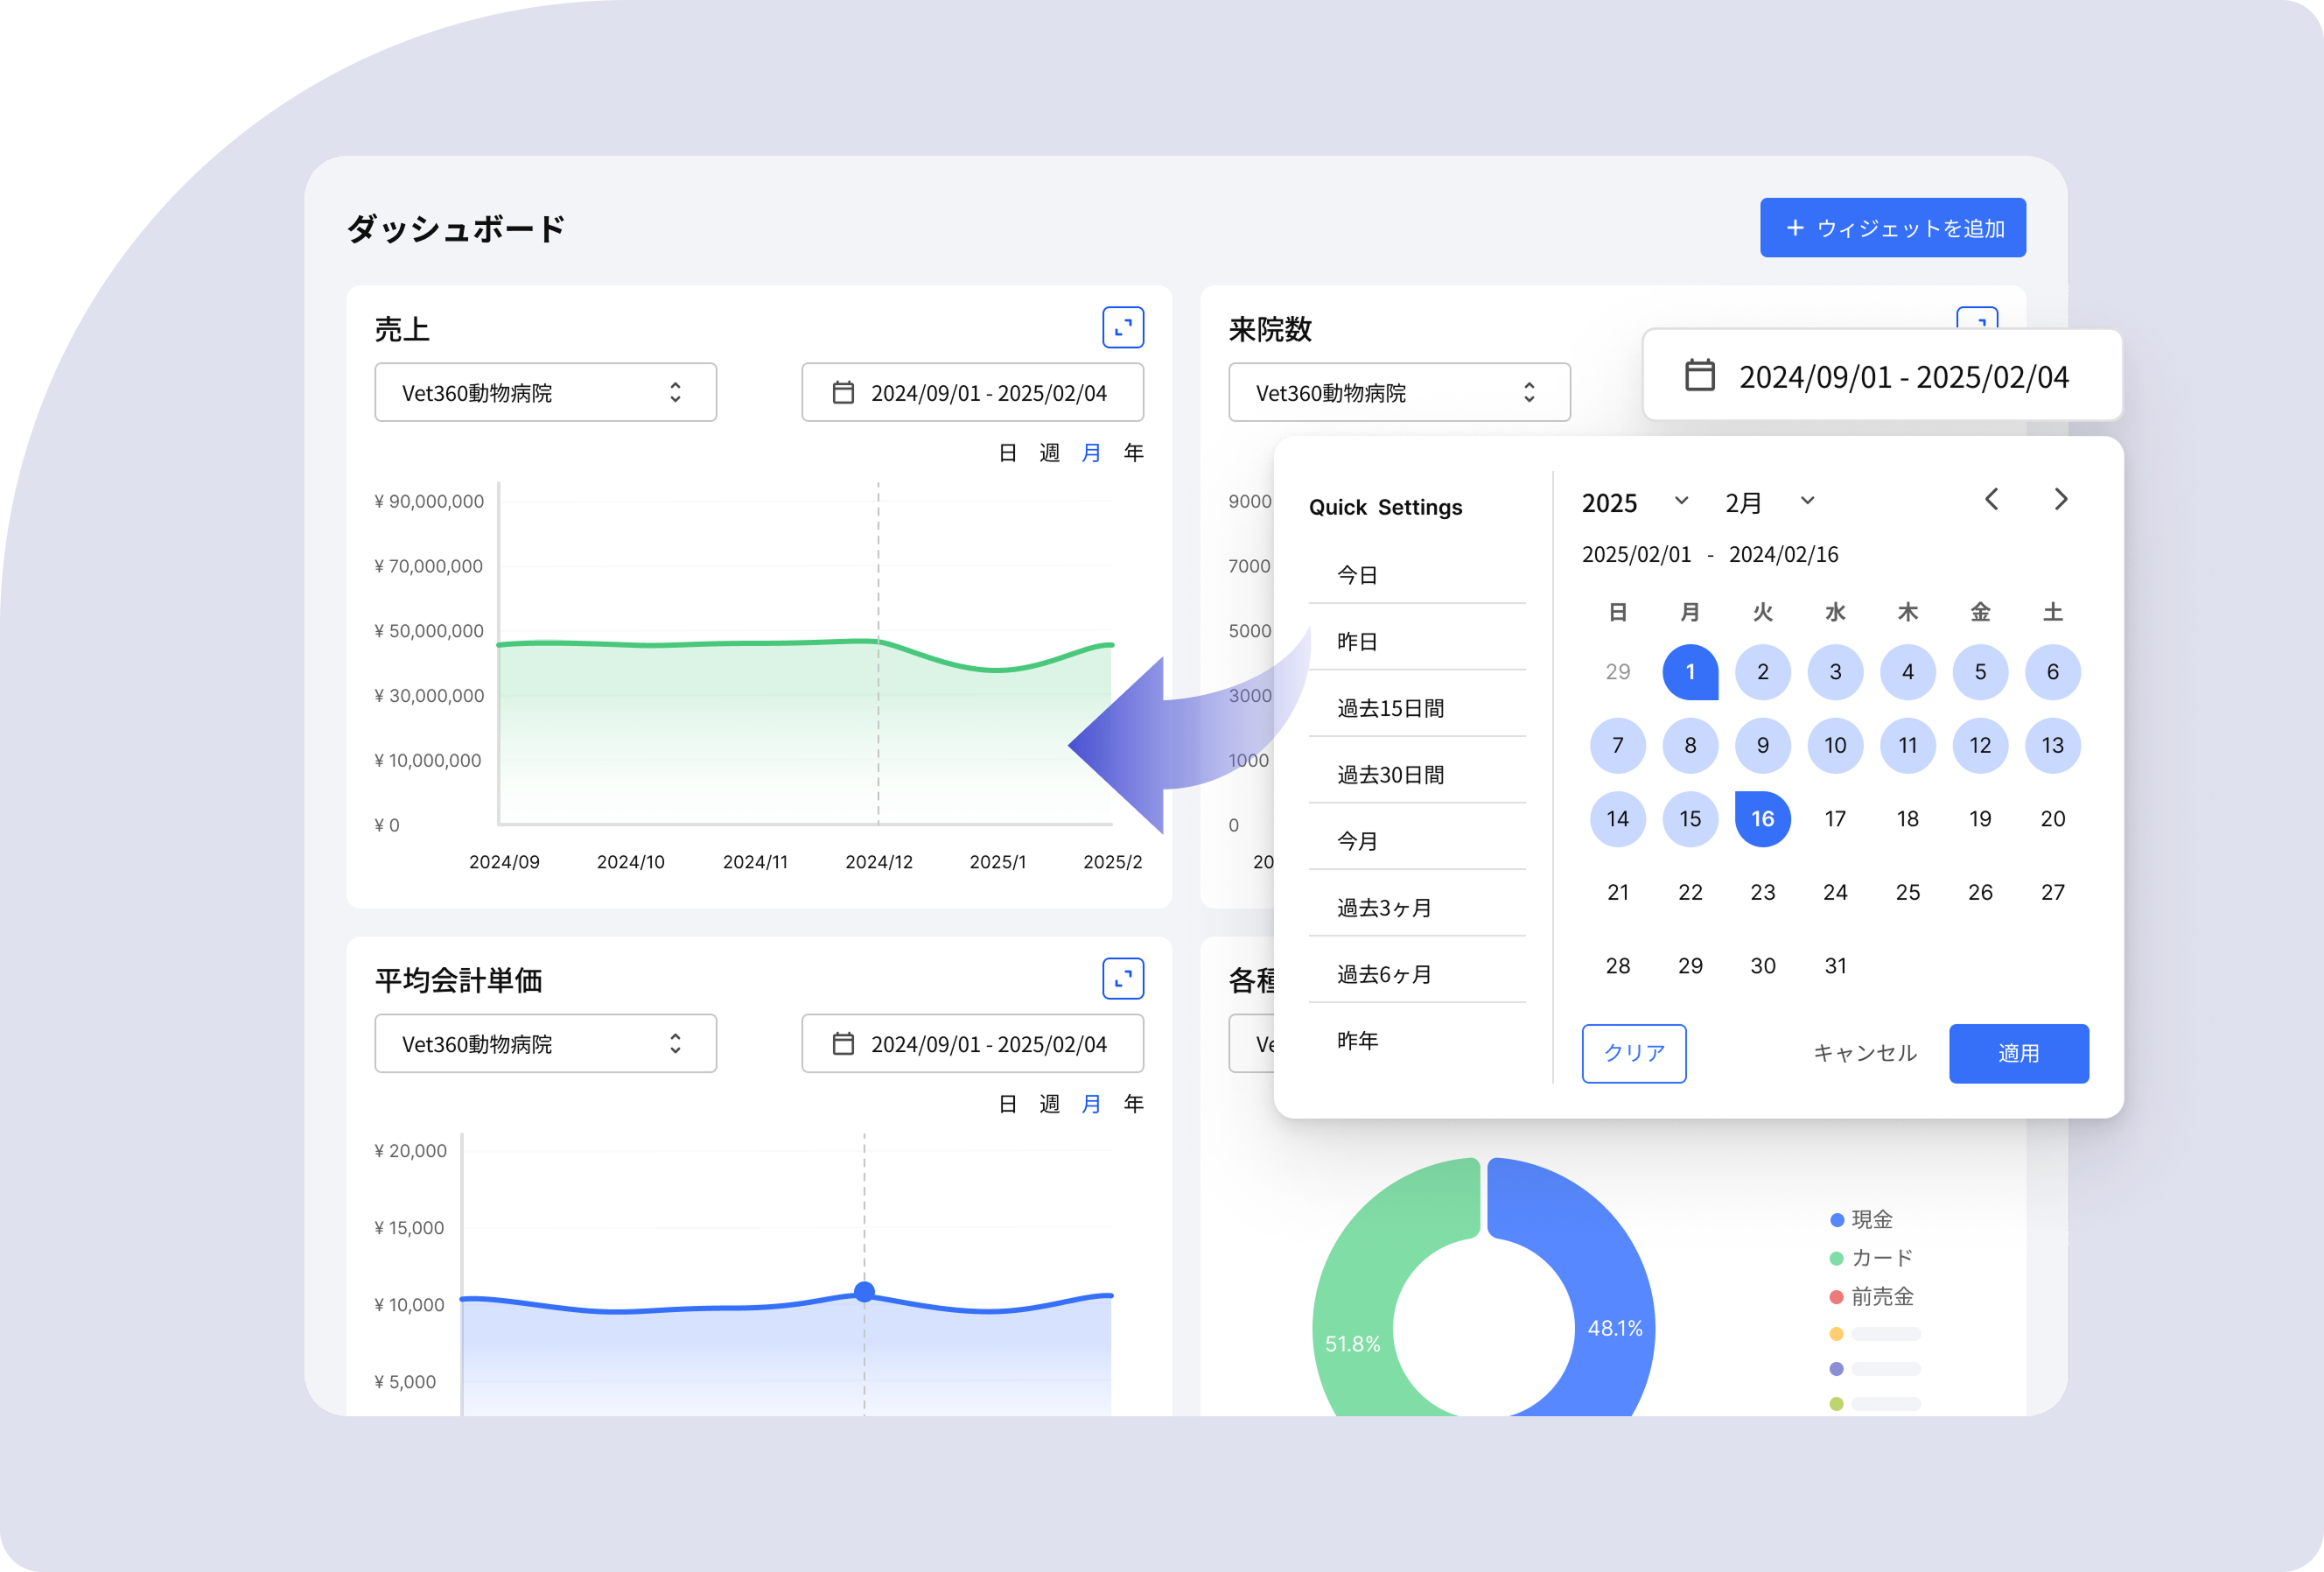This screenshot has width=2324, height=1572.
Task: Open the Vet360動物病院 dropdown in 売上
Action: tap(545, 392)
